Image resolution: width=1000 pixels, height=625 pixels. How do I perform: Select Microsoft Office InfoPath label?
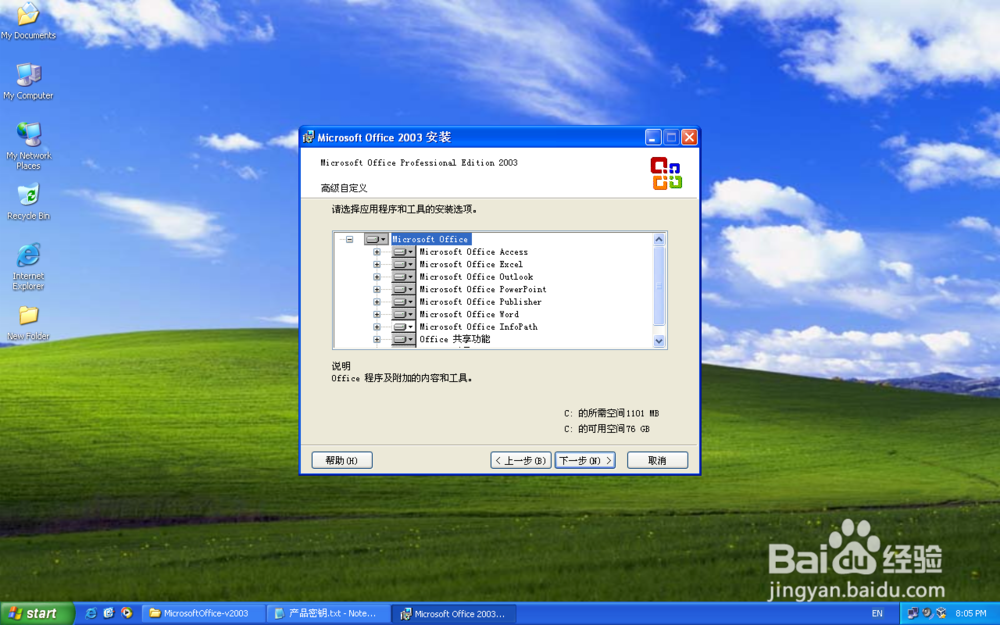tap(478, 327)
